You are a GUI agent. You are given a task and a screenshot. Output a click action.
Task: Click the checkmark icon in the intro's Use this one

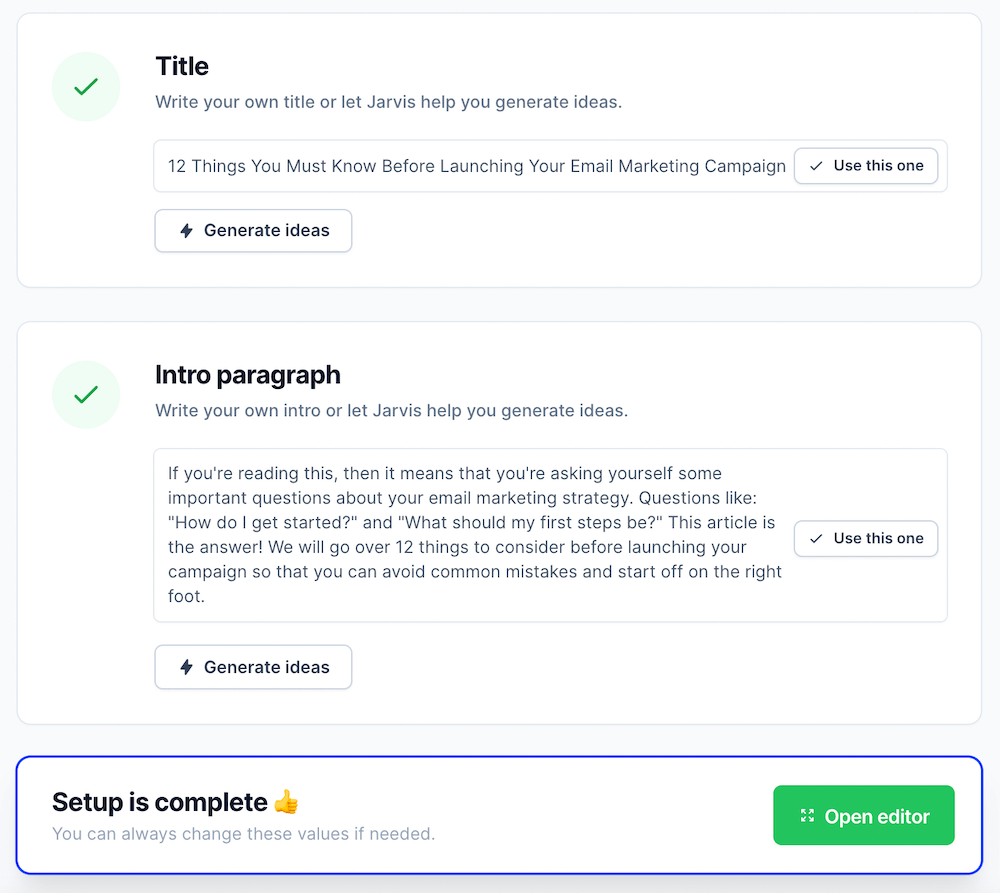click(x=817, y=539)
